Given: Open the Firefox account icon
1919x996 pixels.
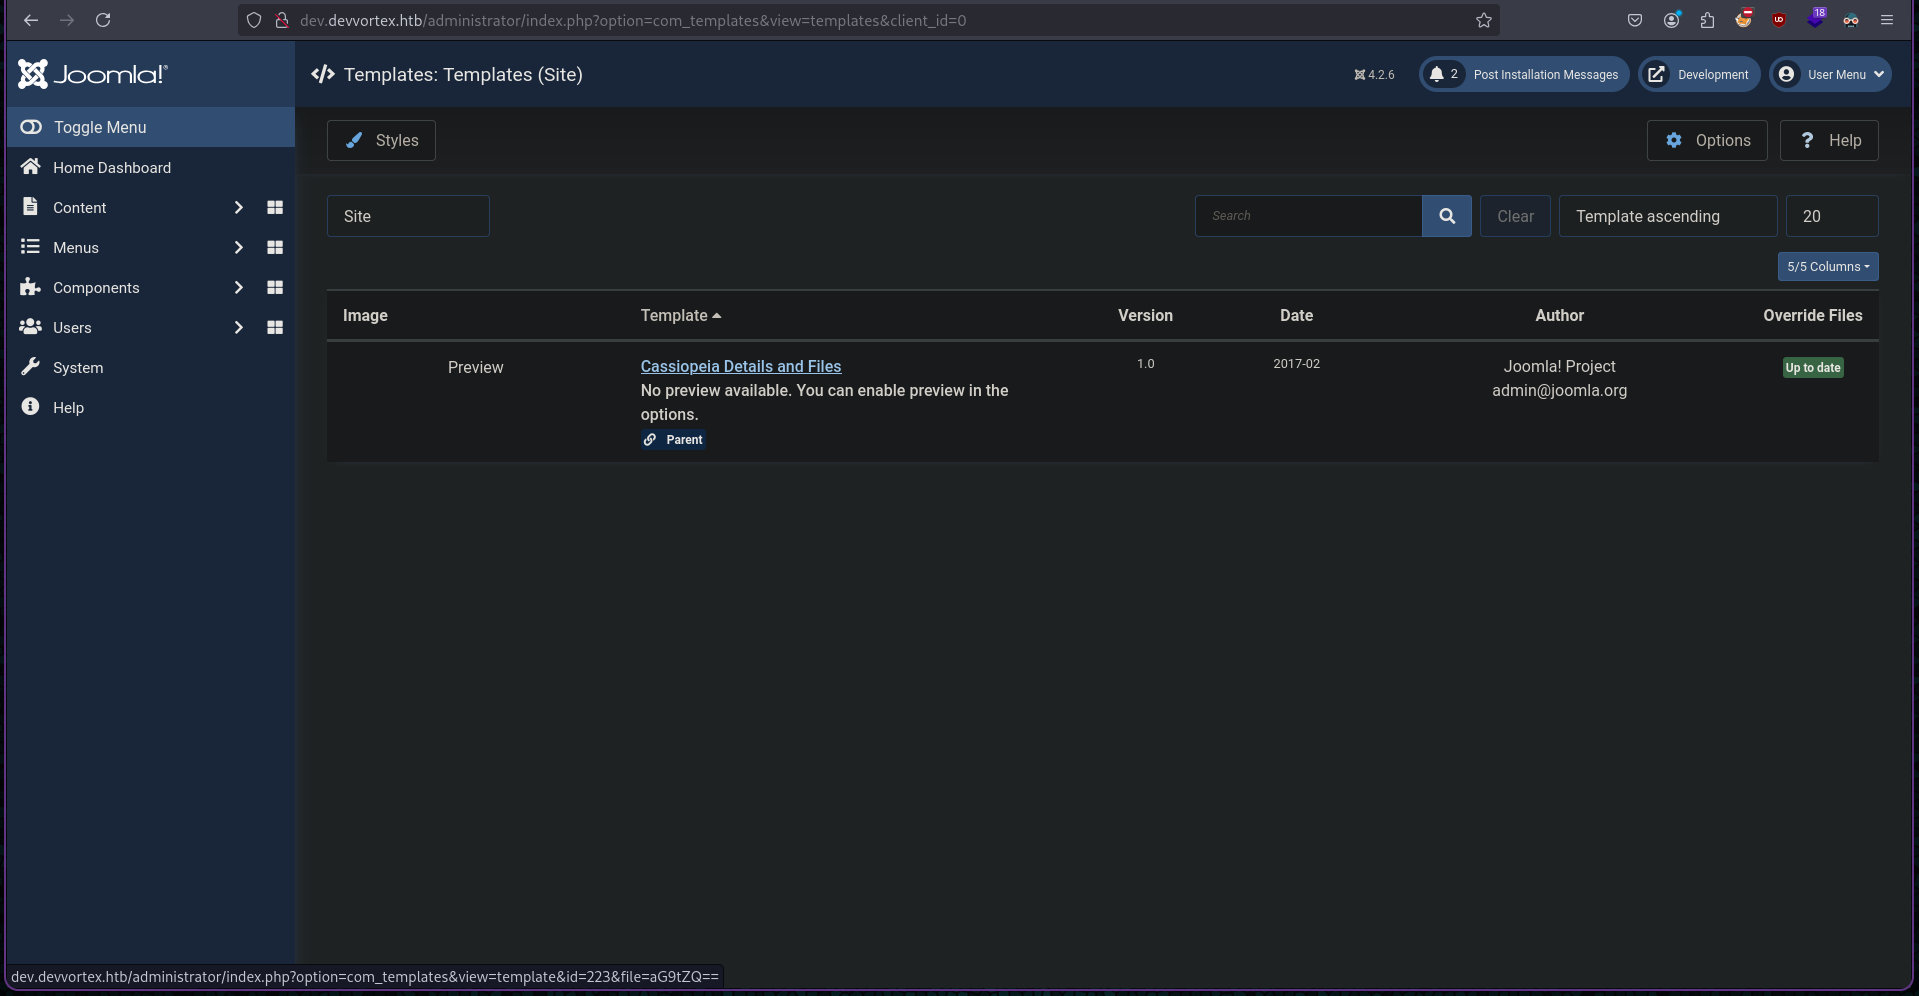Looking at the screenshot, I should coord(1671,20).
